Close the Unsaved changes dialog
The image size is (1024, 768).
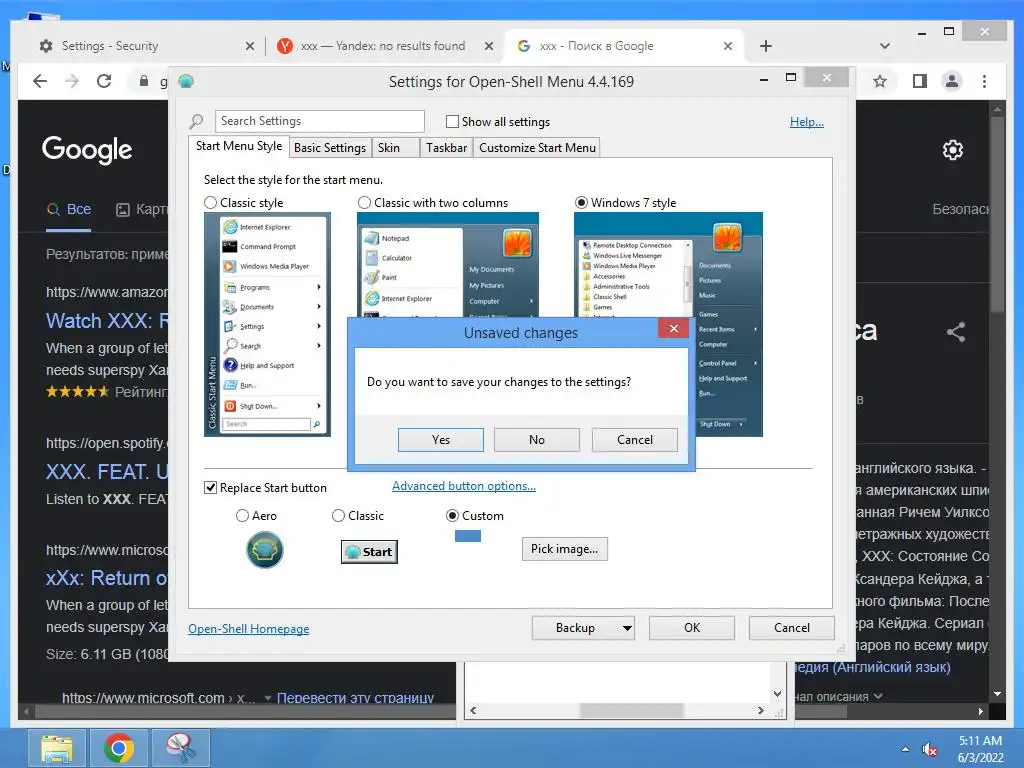click(673, 328)
